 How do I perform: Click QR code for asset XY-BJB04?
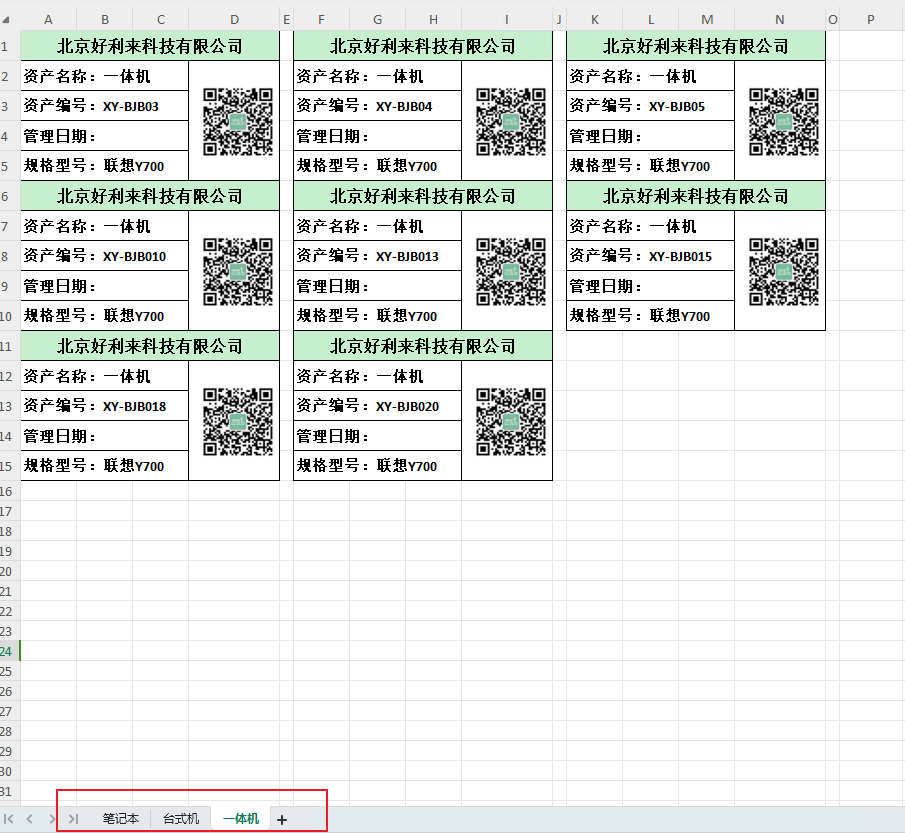click(511, 122)
